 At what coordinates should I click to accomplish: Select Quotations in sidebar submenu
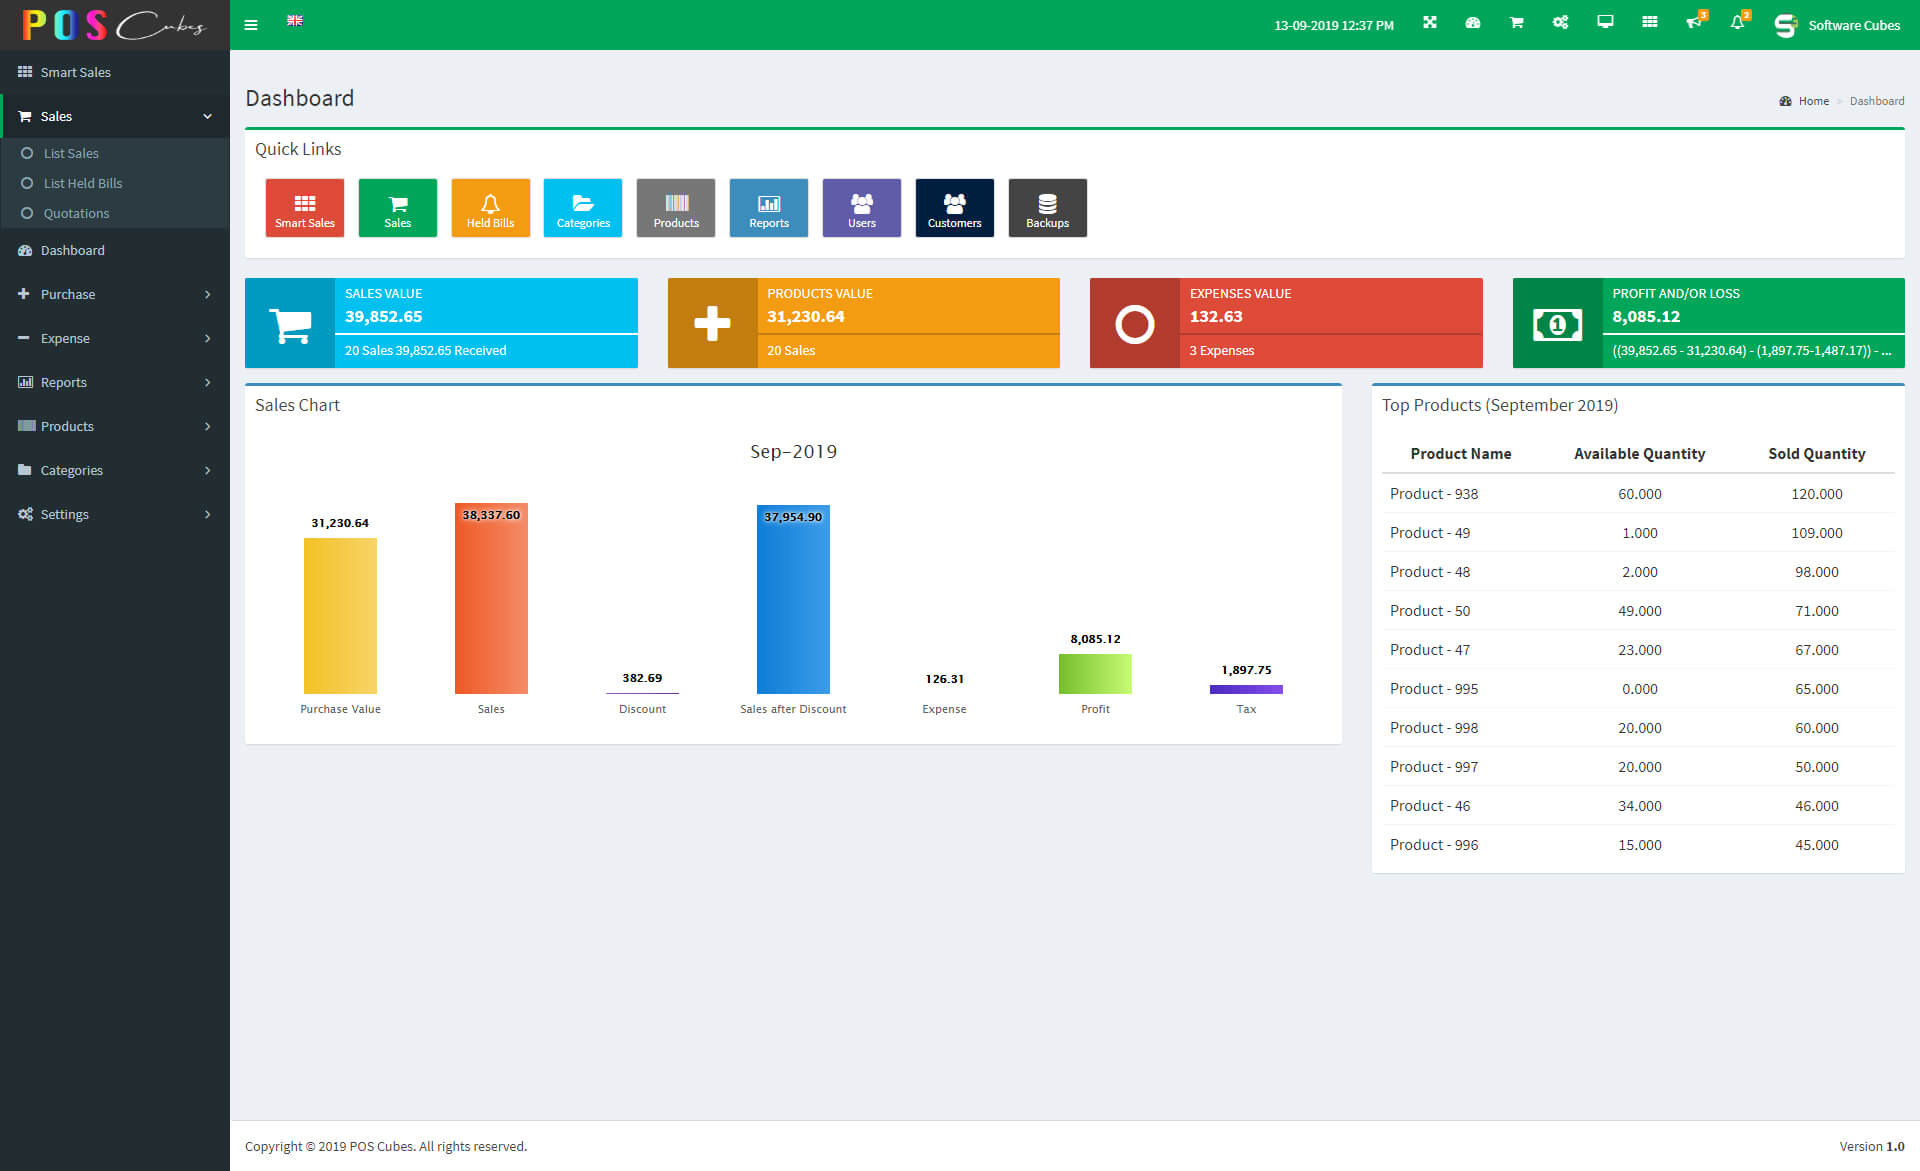point(76,213)
